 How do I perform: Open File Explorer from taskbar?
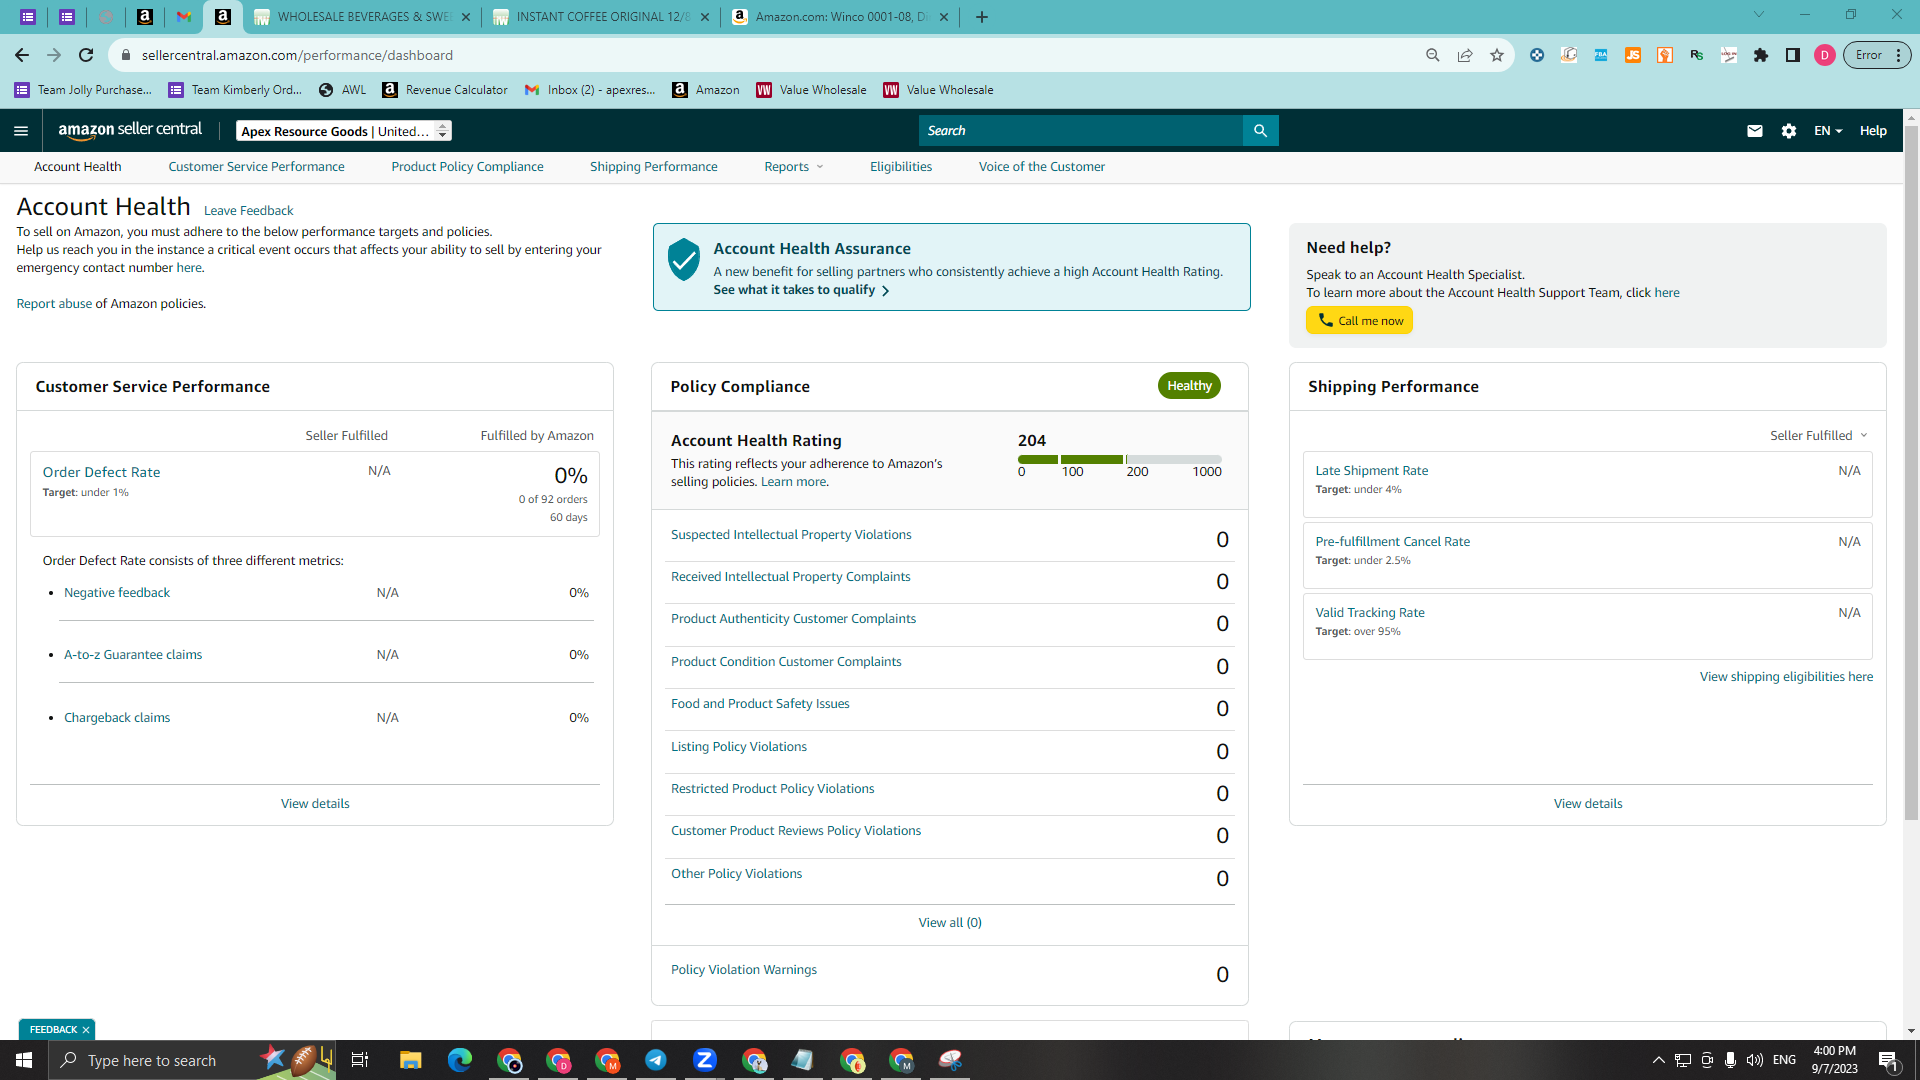point(411,1060)
